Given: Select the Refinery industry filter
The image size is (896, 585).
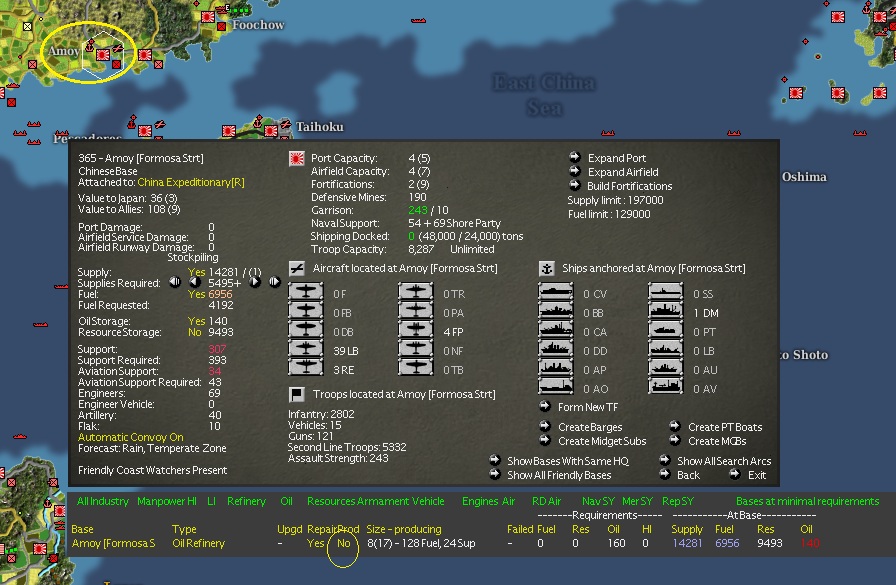Looking at the screenshot, I should (x=246, y=501).
